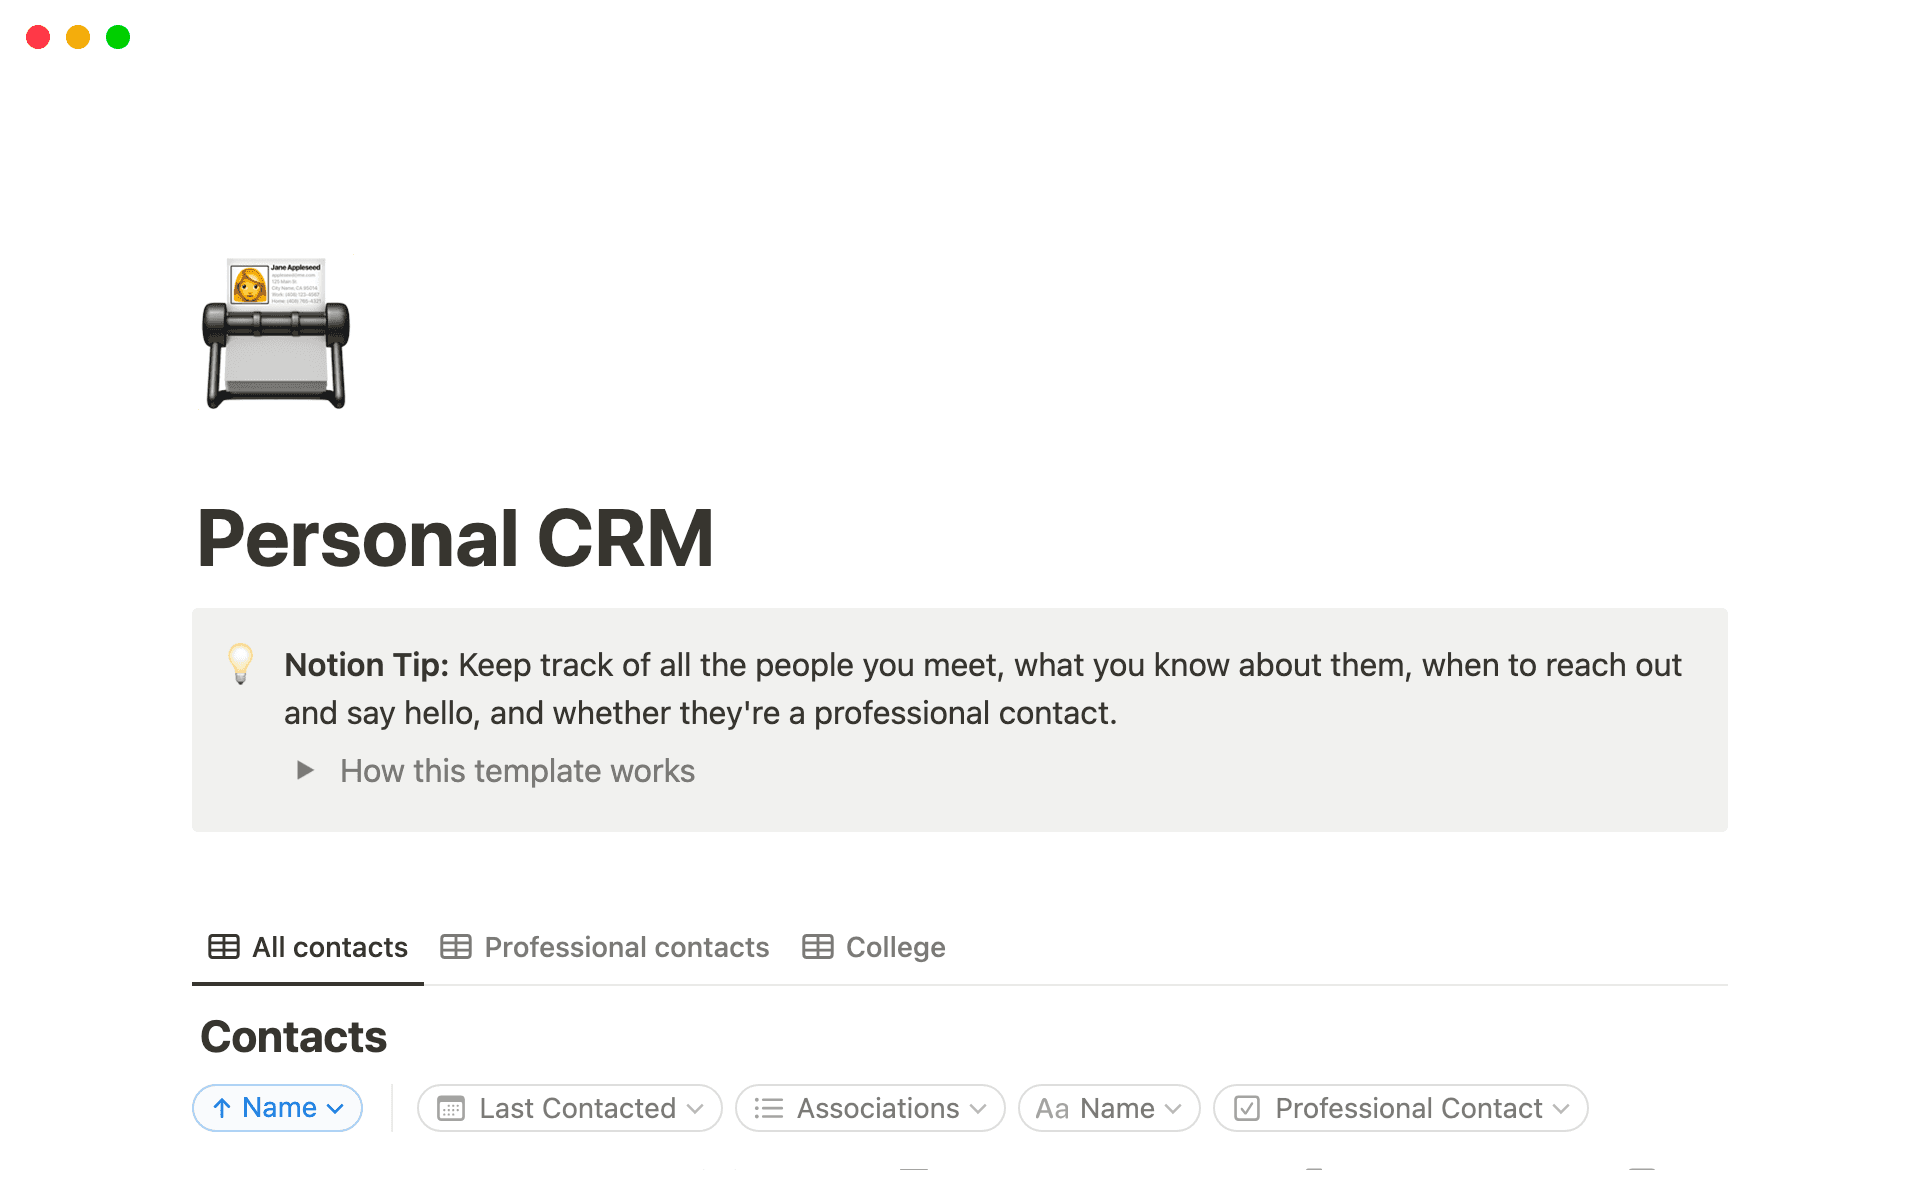
Task: Select the Personal CRM page title
Action: click(456, 538)
